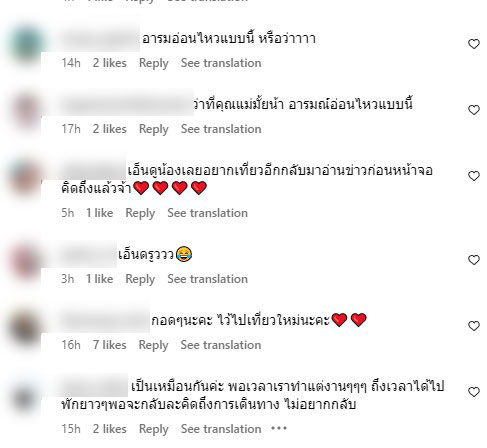The image size is (487, 448).
Task: See translation of the 3h comment
Action: (x=207, y=279)
